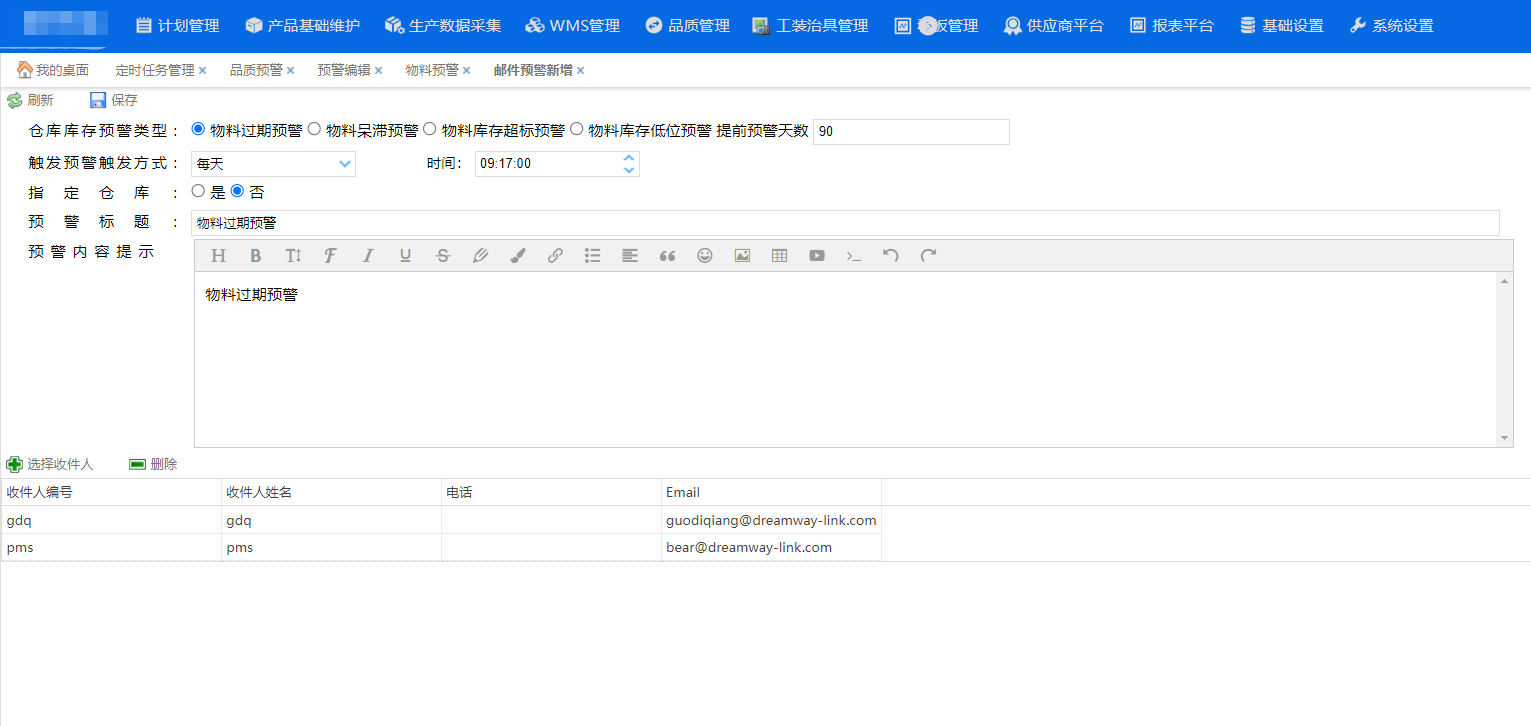The width and height of the screenshot is (1531, 726).
Task: Open the WMS管理 menu
Action: coord(572,26)
